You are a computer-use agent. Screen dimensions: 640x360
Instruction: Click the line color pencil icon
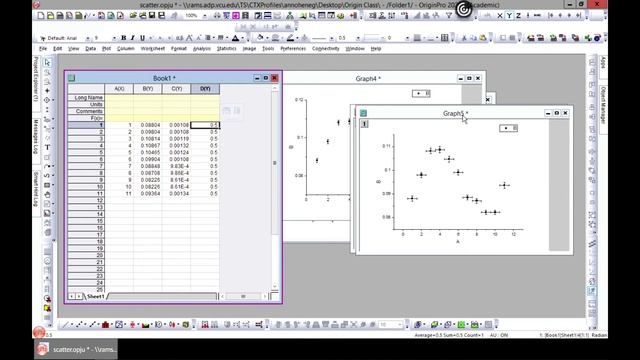click(290, 38)
